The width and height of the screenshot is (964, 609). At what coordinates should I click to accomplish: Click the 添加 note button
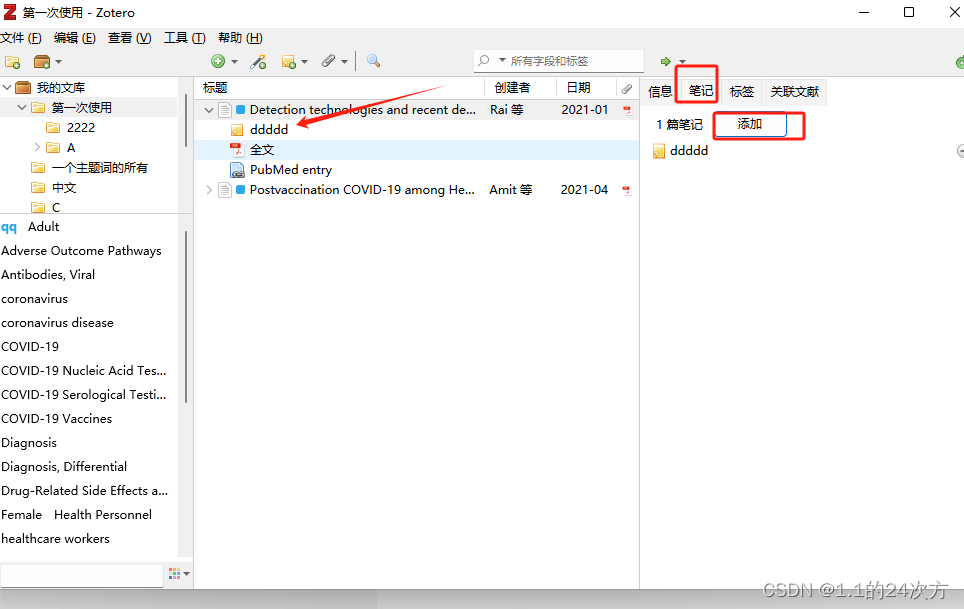click(749, 124)
